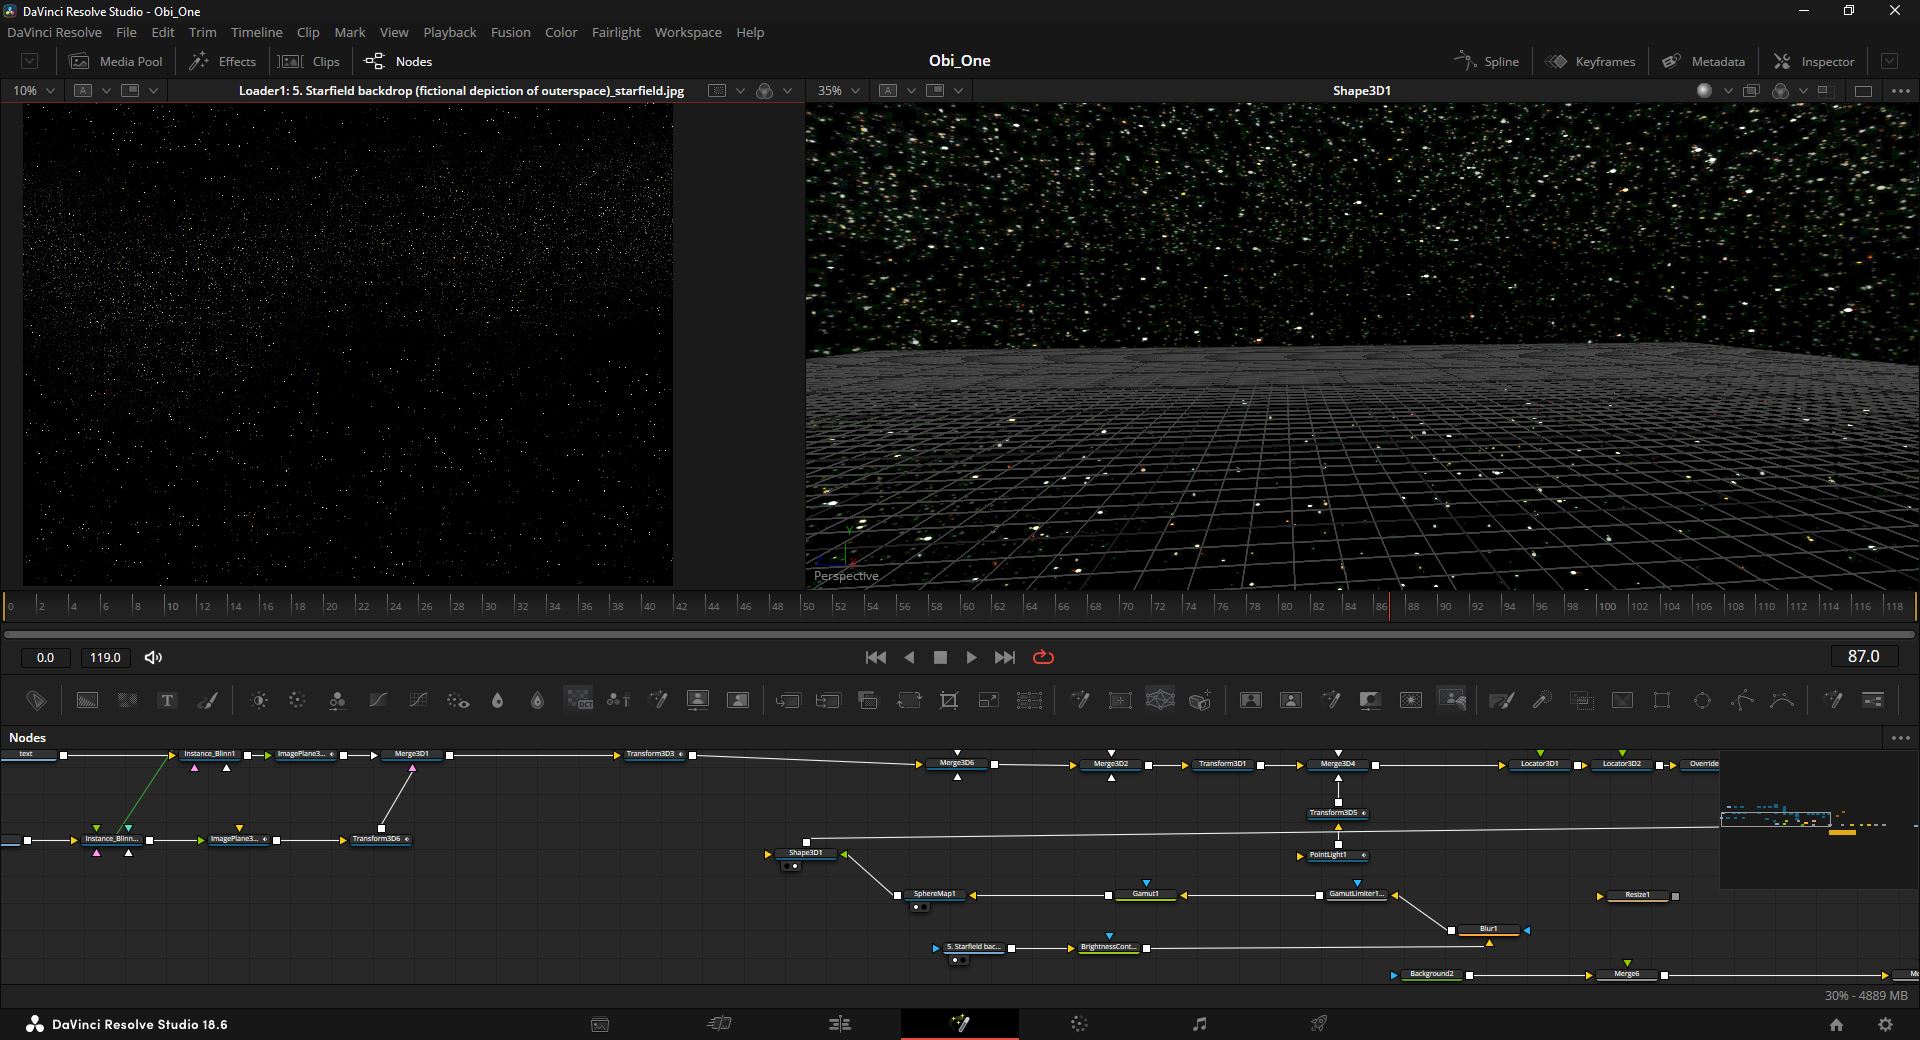The image size is (1920, 1040).
Task: Open the Project Manager home icon
Action: tap(1836, 1024)
